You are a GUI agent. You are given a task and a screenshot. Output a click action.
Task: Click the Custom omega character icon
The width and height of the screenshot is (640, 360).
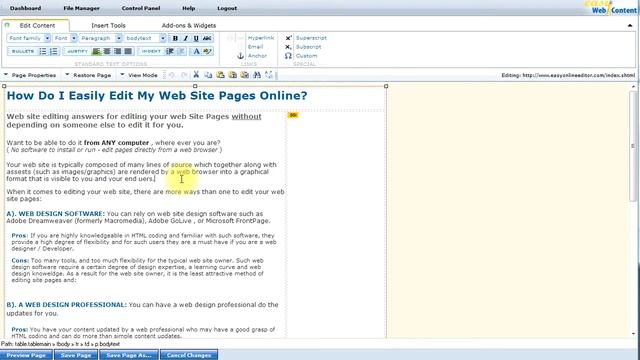(x=288, y=56)
